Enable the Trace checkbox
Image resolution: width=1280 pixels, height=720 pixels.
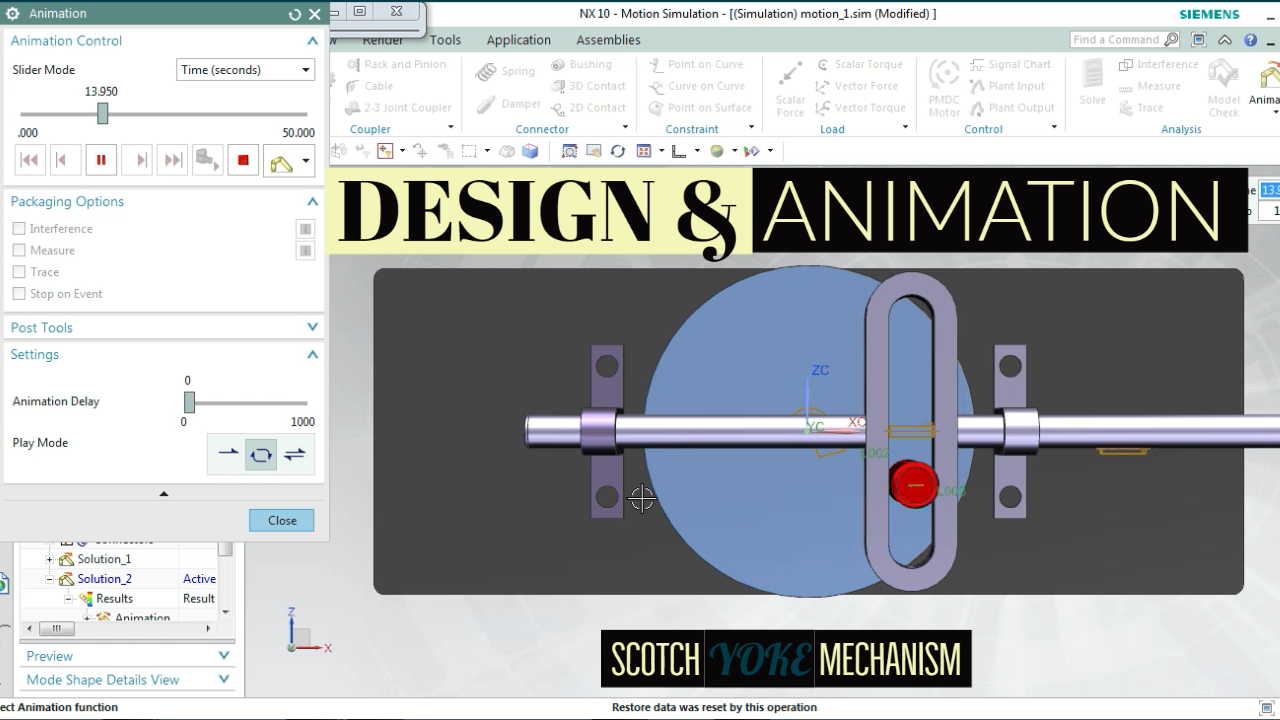pyautogui.click(x=19, y=272)
